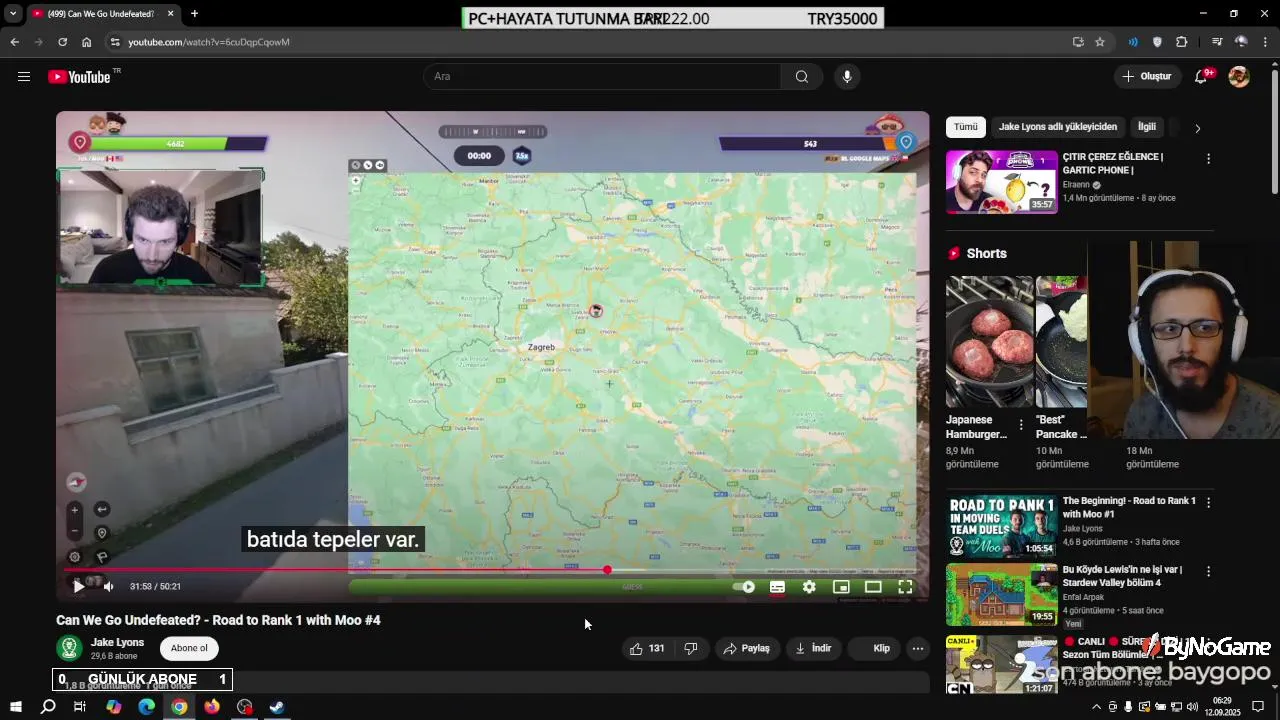The height and width of the screenshot is (720, 1280).
Task: Open Microsoft Edge from the taskbar
Action: (146, 707)
